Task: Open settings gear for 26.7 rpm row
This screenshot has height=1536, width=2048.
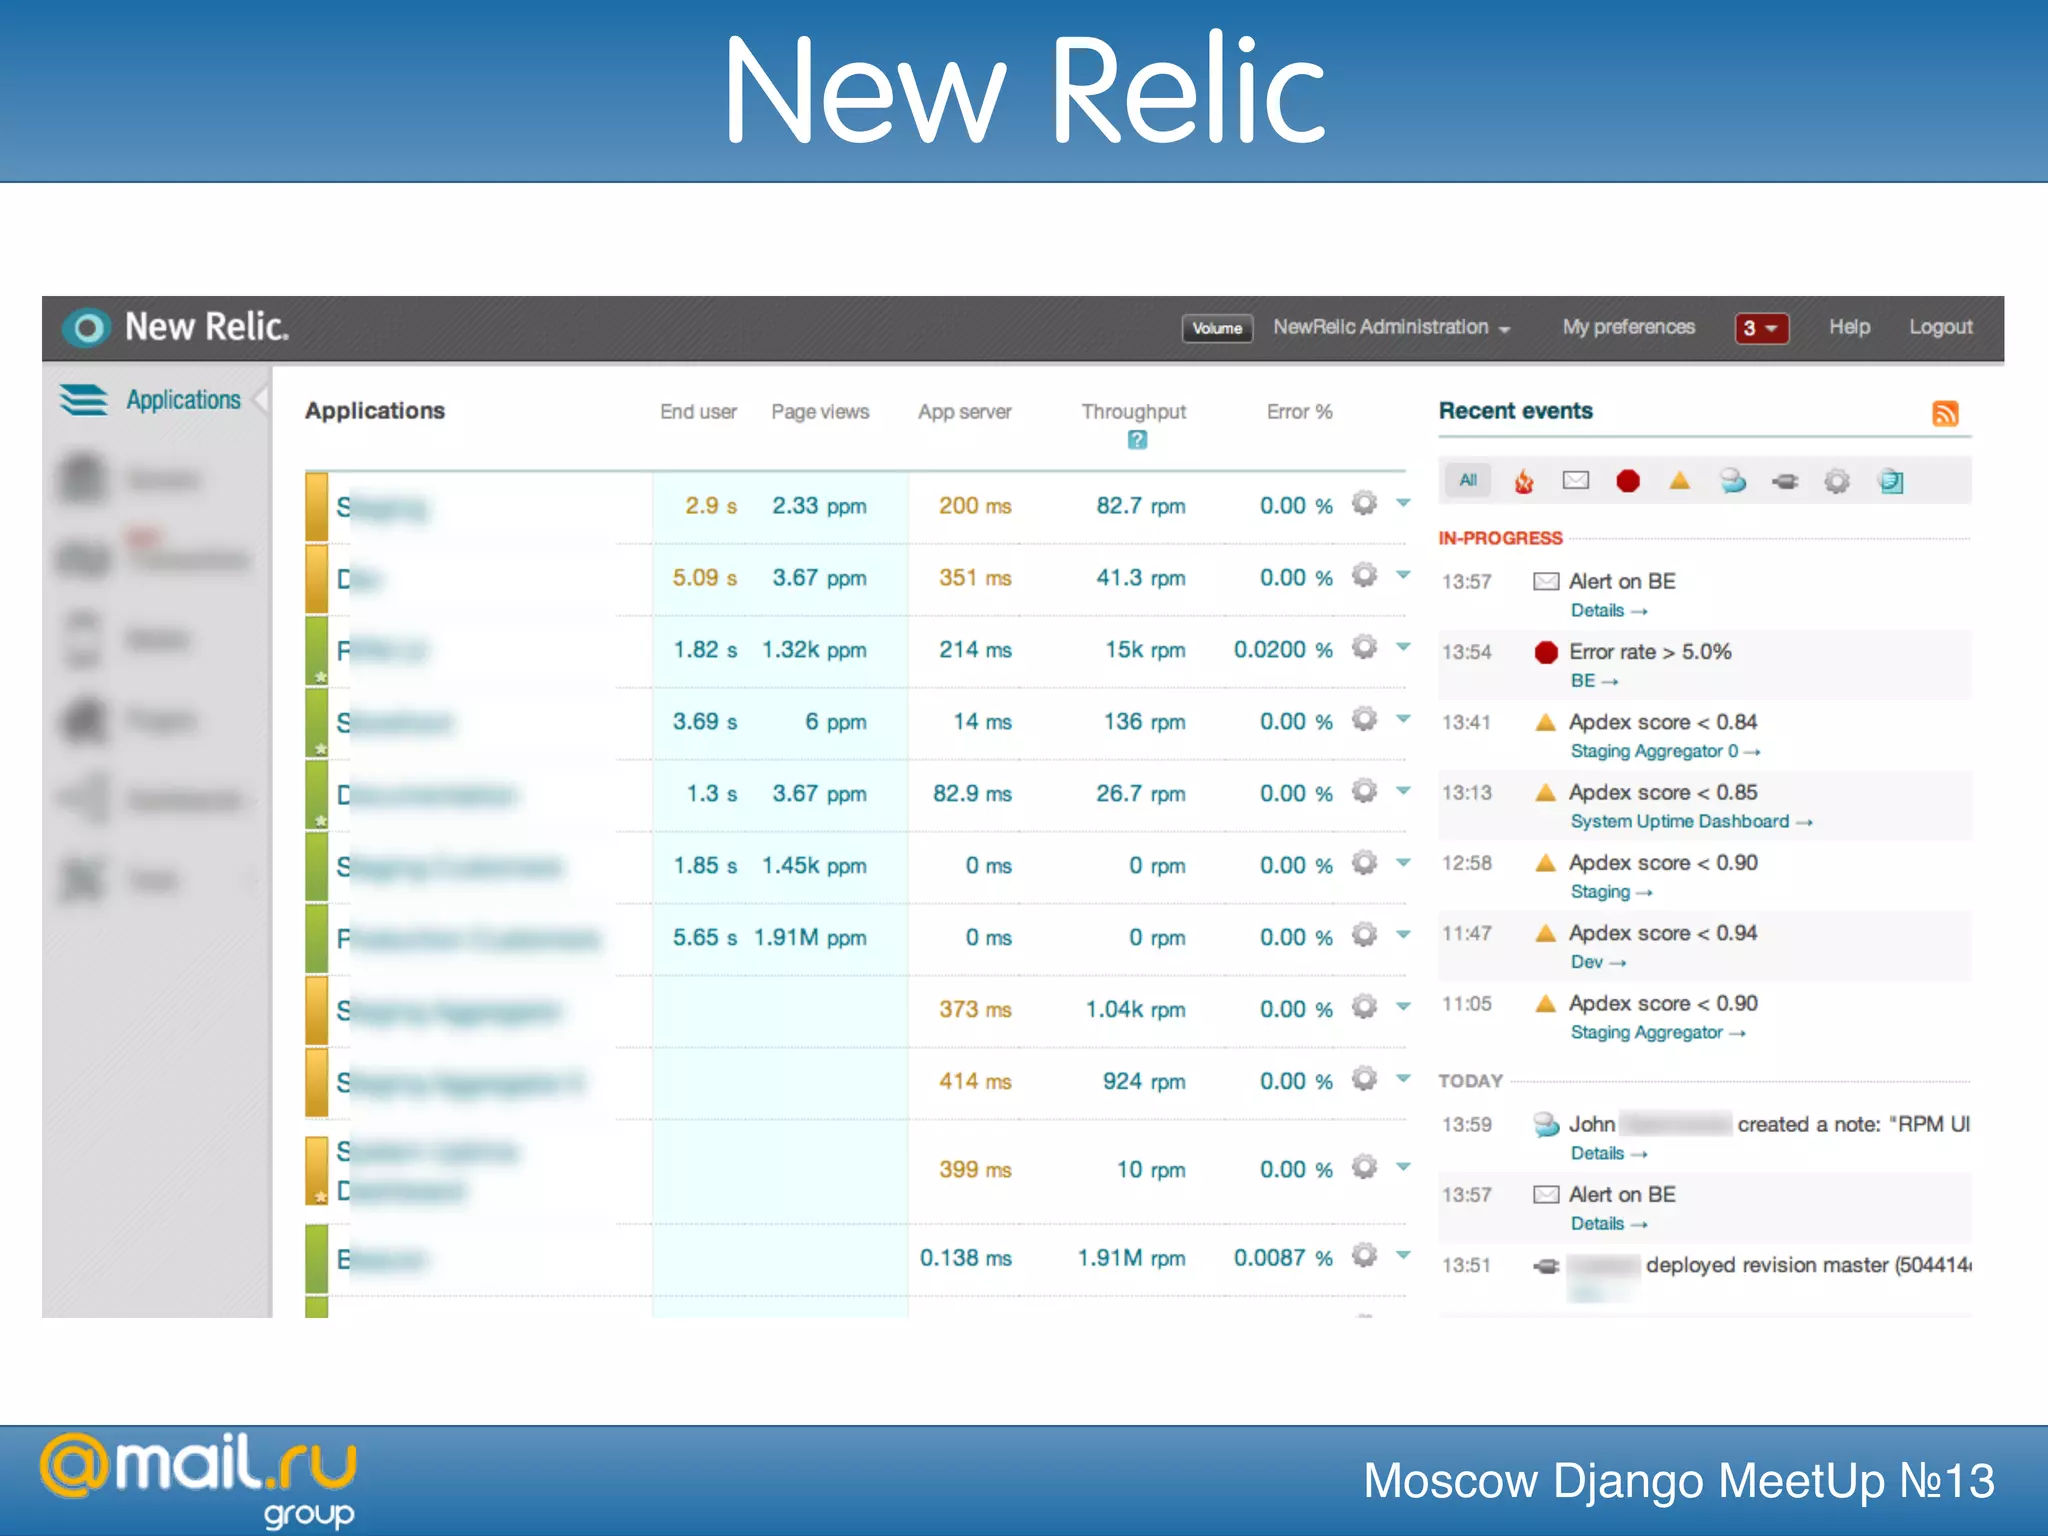Action: 1365,791
